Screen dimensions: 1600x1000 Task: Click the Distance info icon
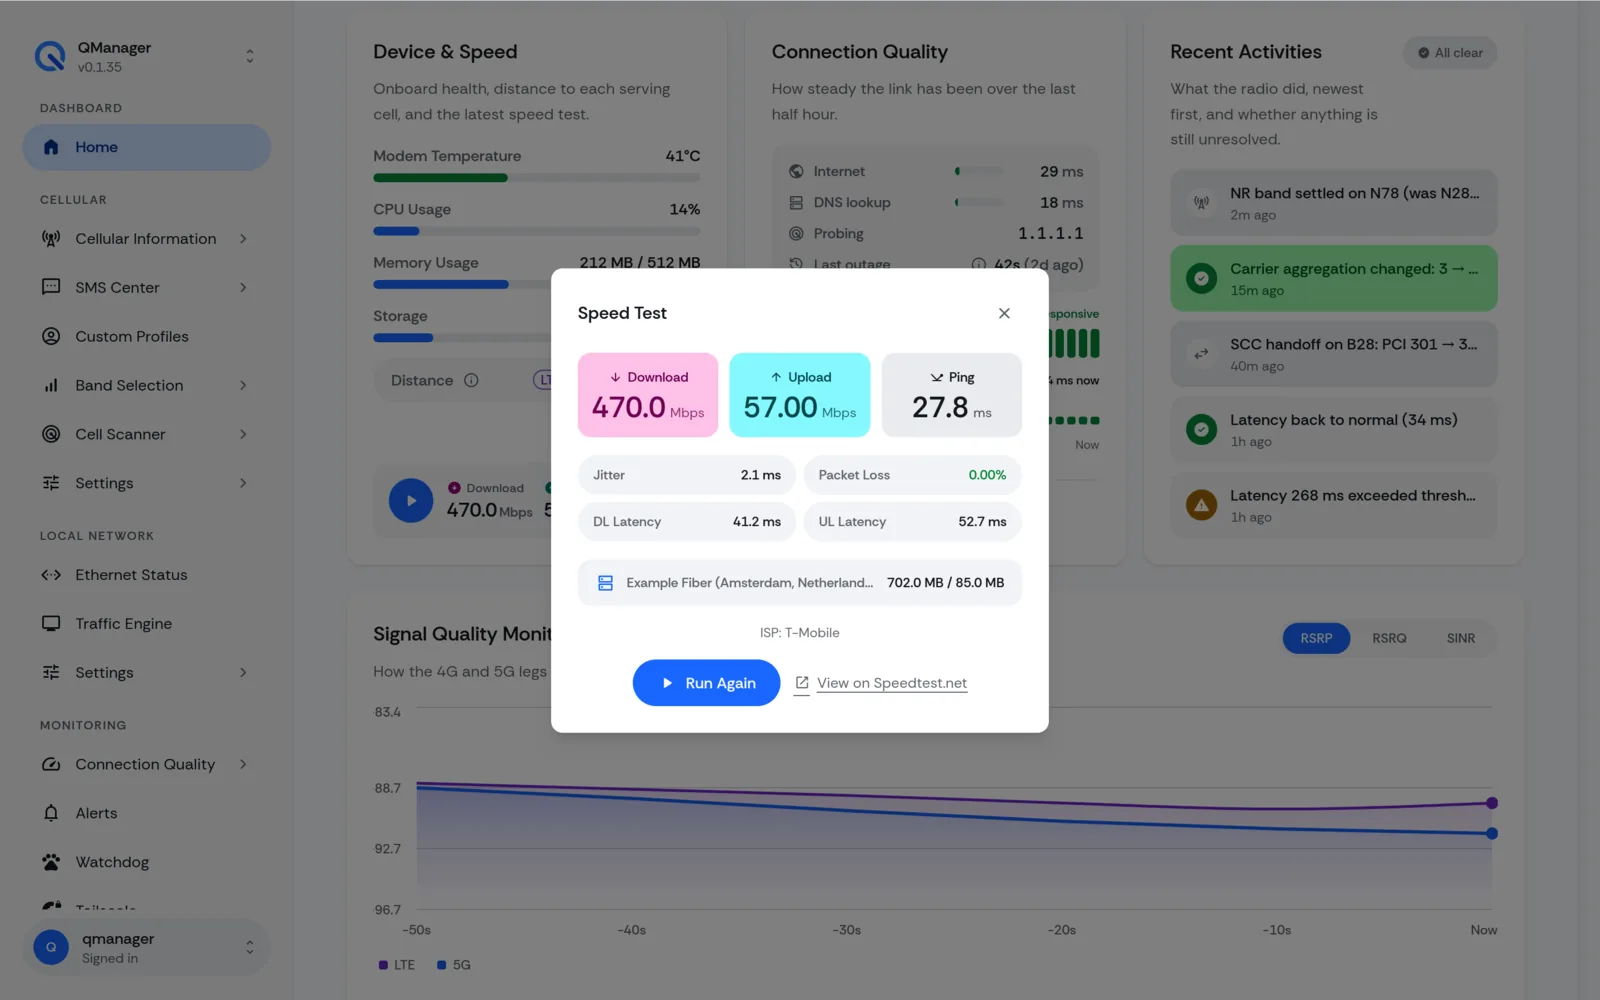(x=471, y=380)
